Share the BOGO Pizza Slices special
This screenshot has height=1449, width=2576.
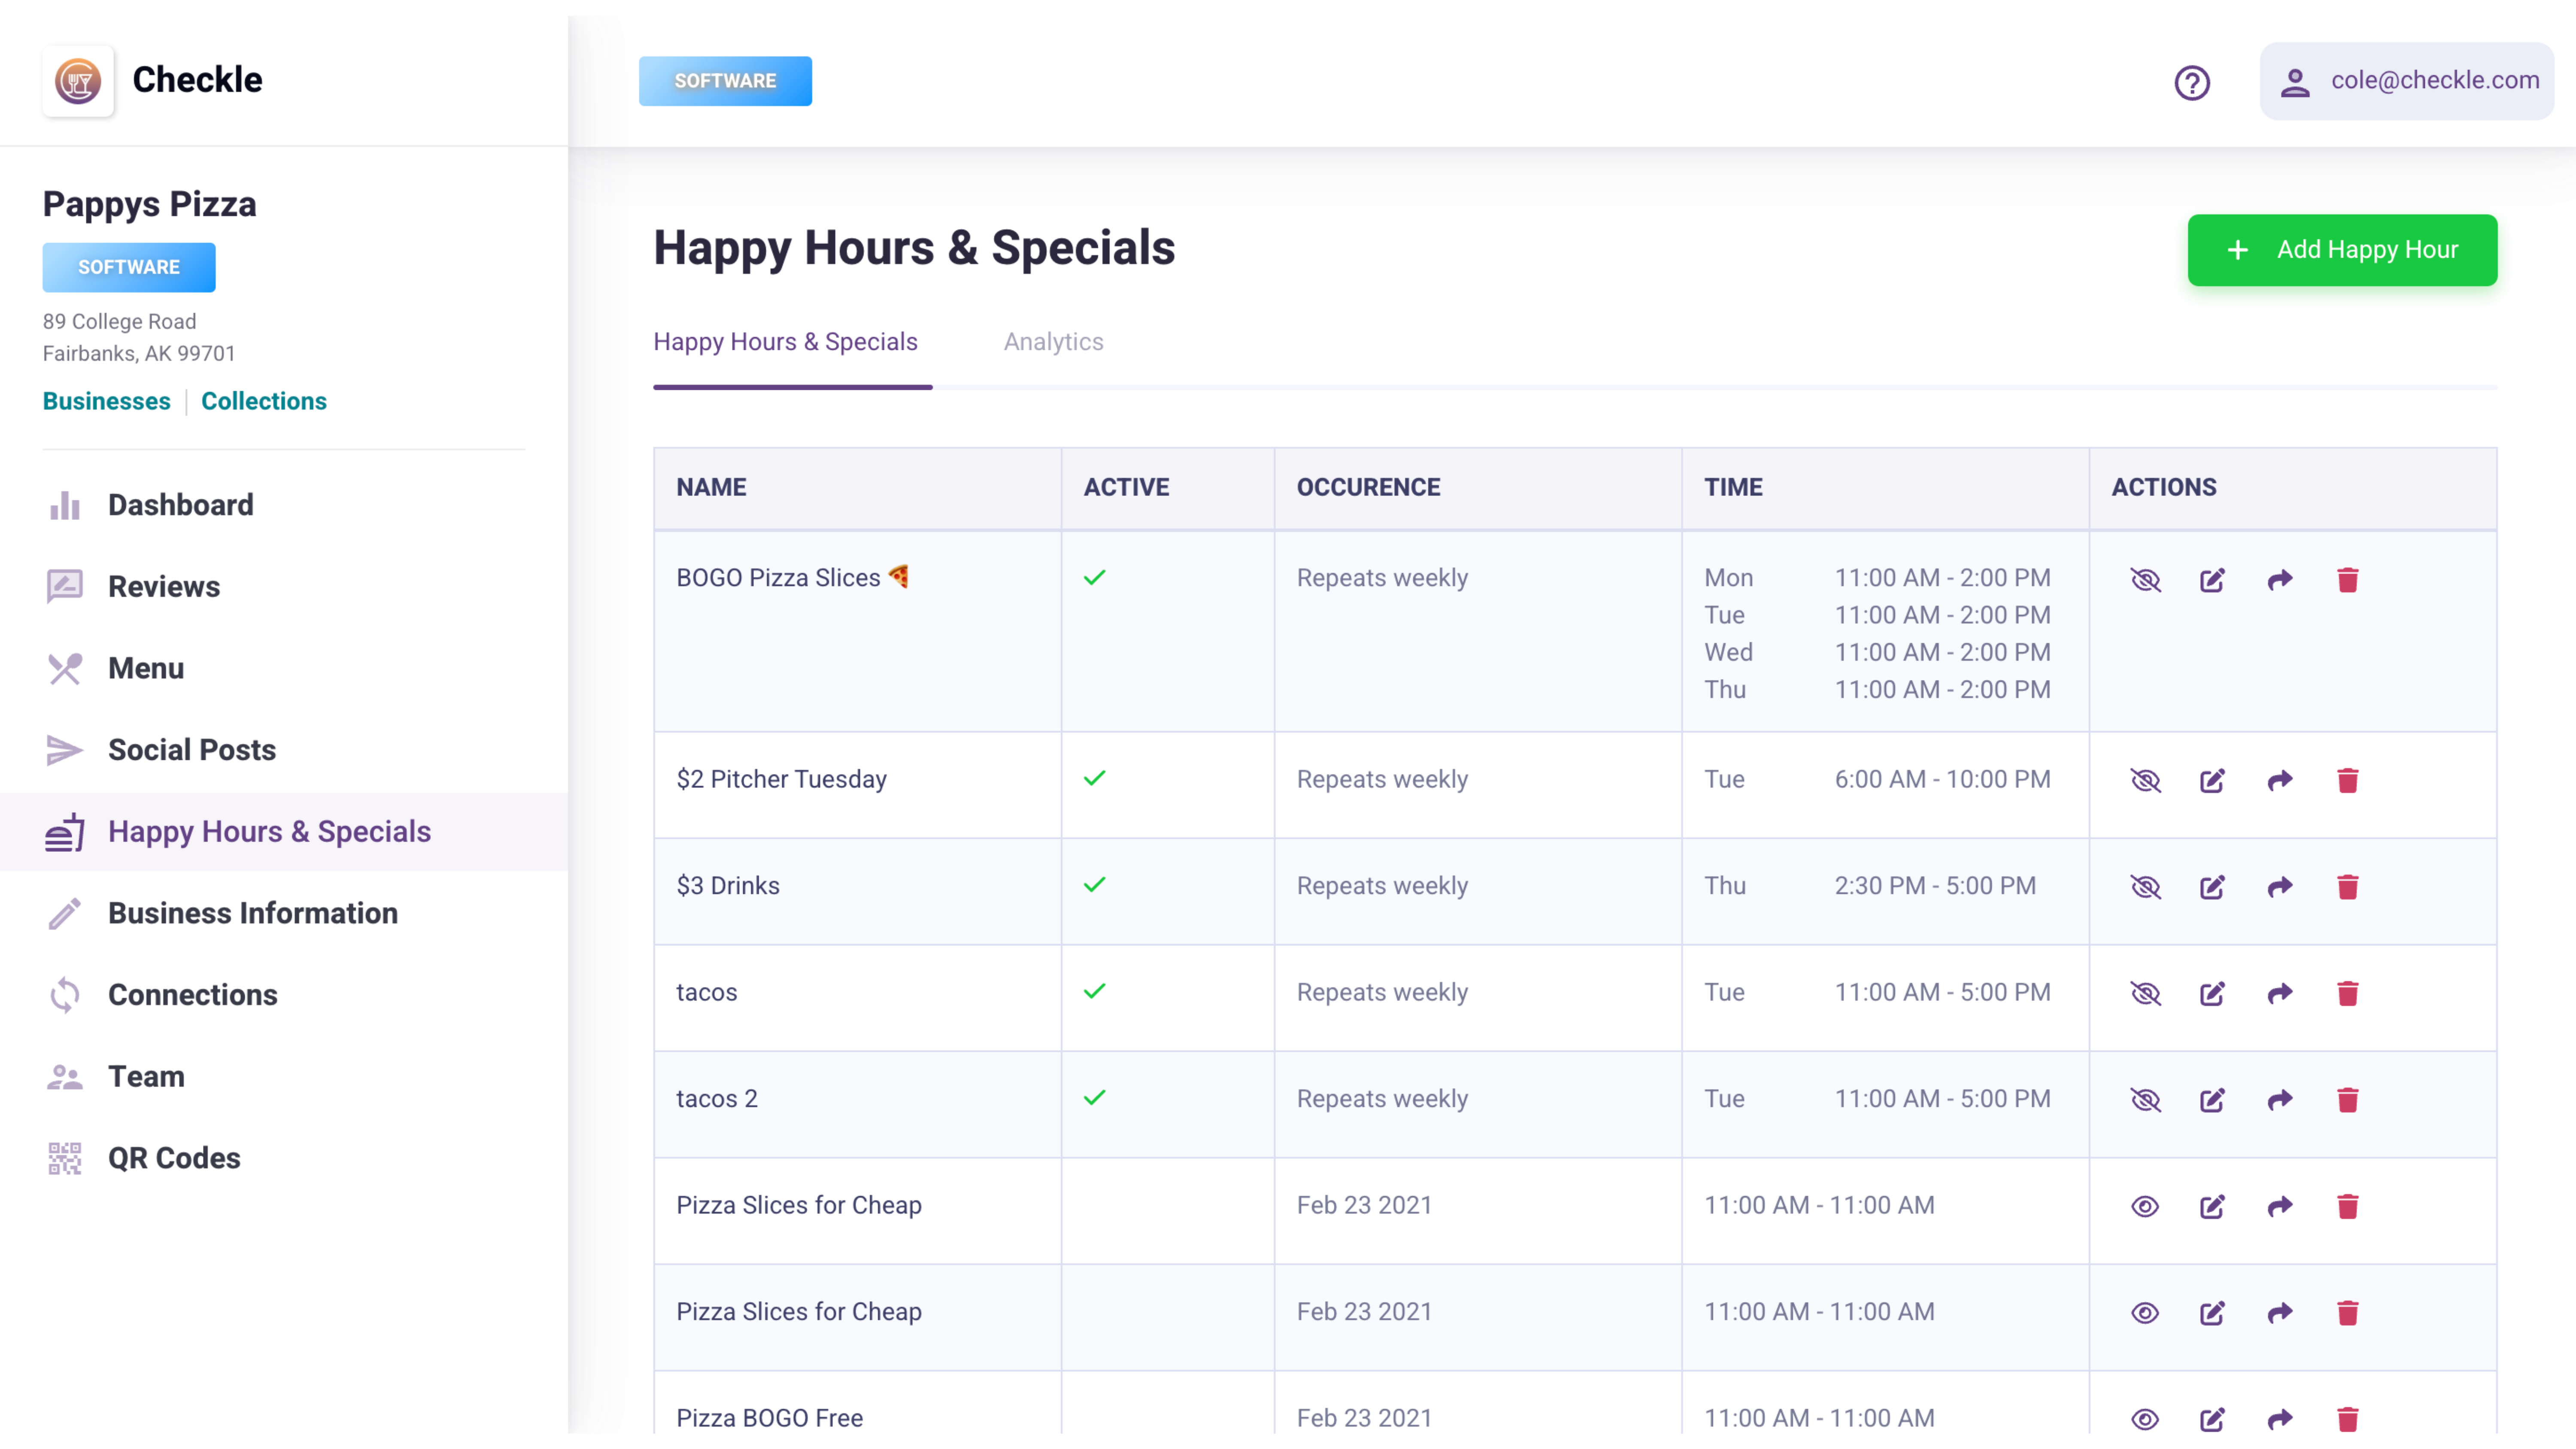coord(2280,580)
